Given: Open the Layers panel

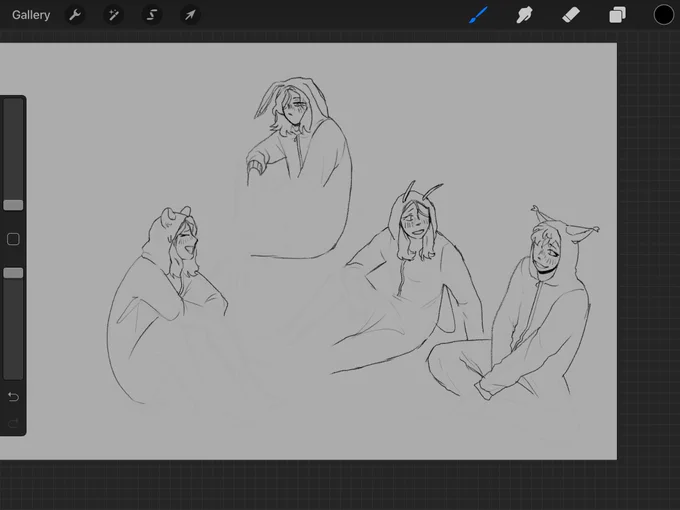Looking at the screenshot, I should tap(617, 15).
